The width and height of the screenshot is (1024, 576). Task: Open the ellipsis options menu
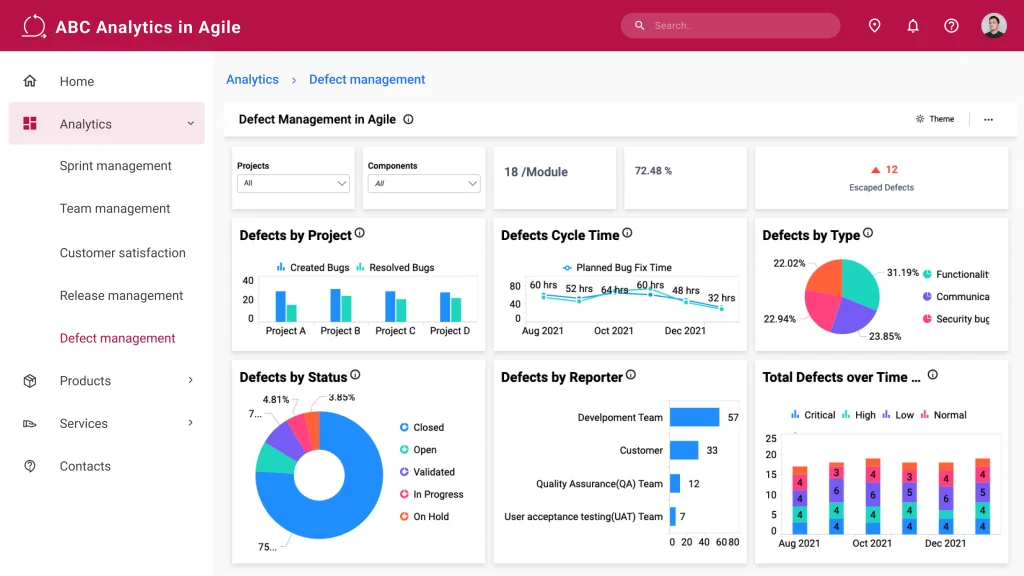coord(988,119)
